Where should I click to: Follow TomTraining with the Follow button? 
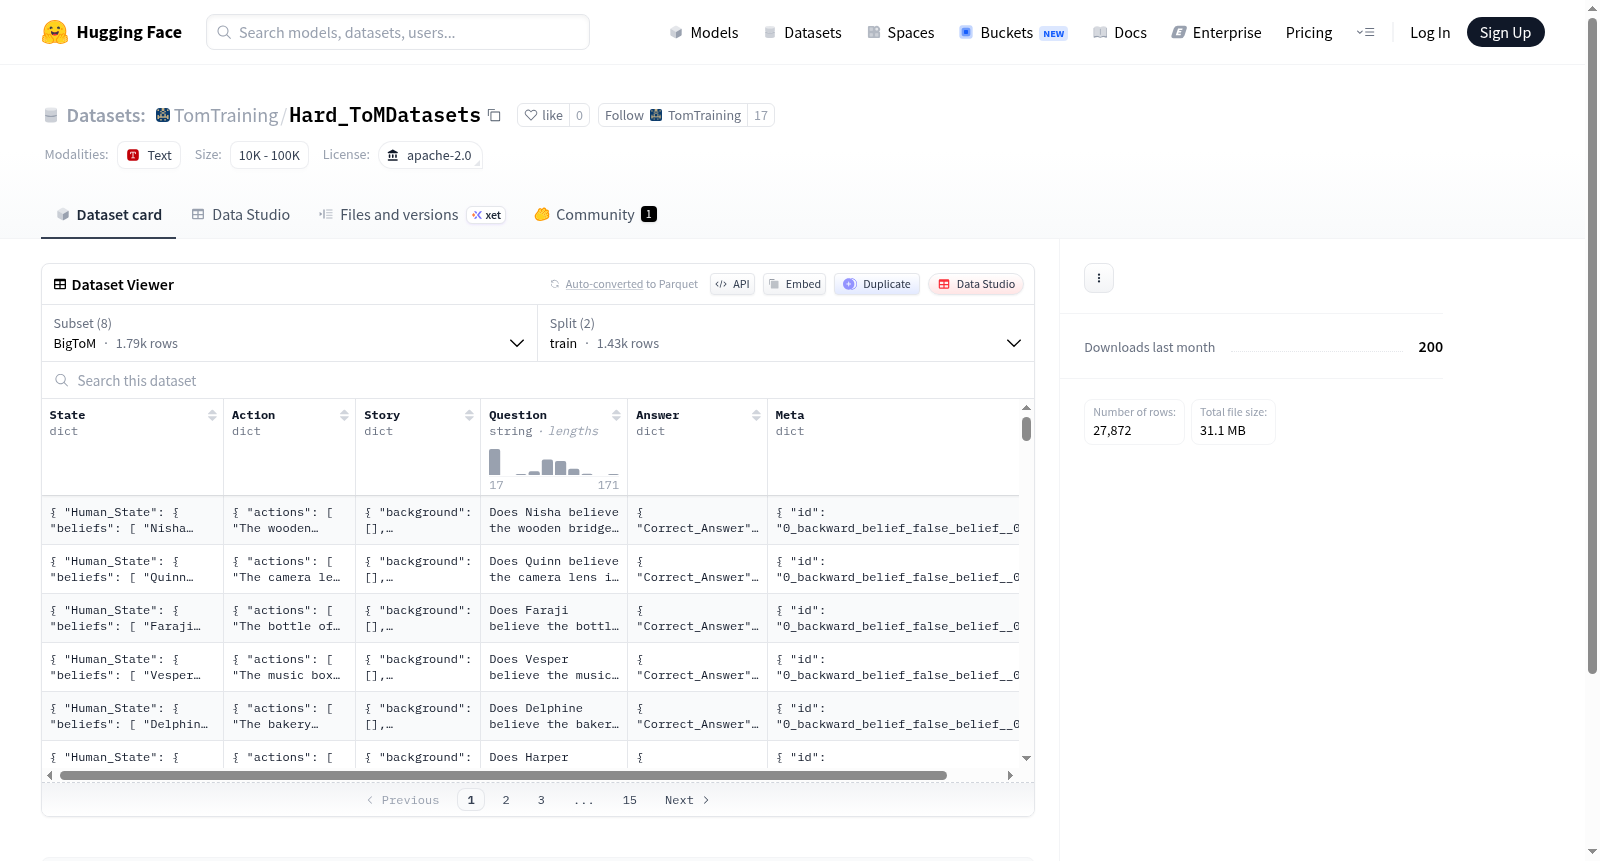click(672, 115)
